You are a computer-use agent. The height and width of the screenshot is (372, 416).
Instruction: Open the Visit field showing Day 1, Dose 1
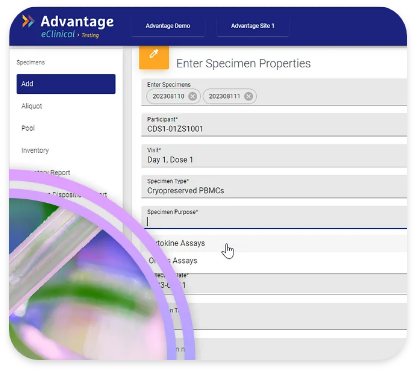pos(274,156)
